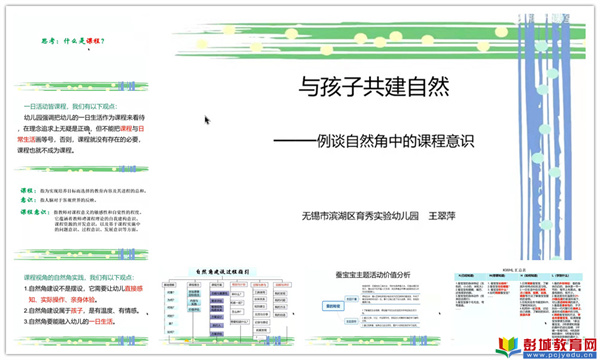Select the 自然角建设流程指引 flowchart thumbnail

click(227, 305)
